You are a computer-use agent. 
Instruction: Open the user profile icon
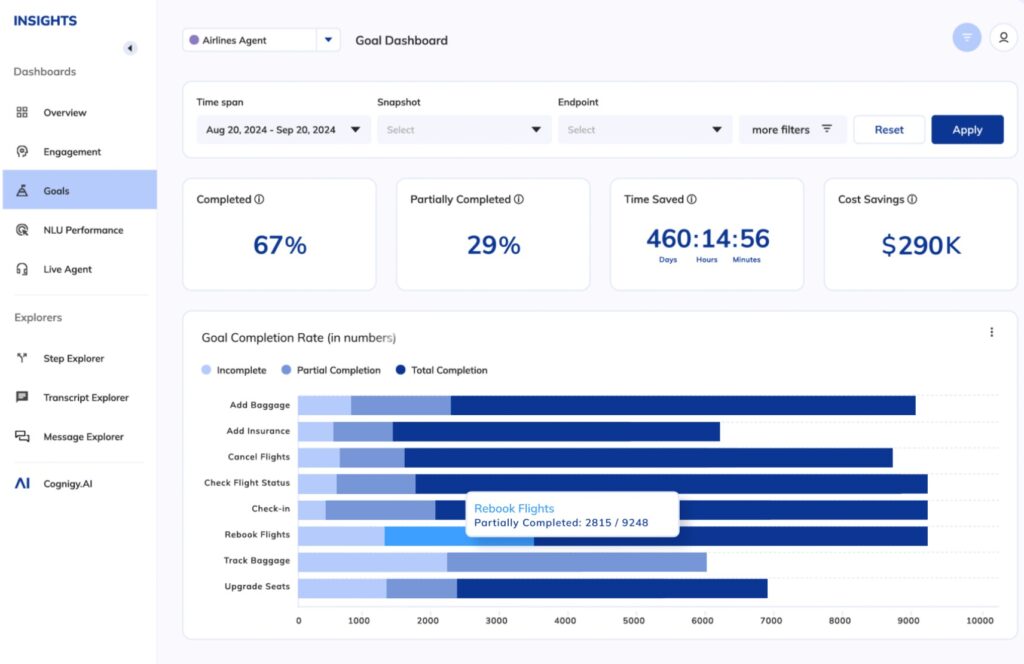[x=1002, y=38]
